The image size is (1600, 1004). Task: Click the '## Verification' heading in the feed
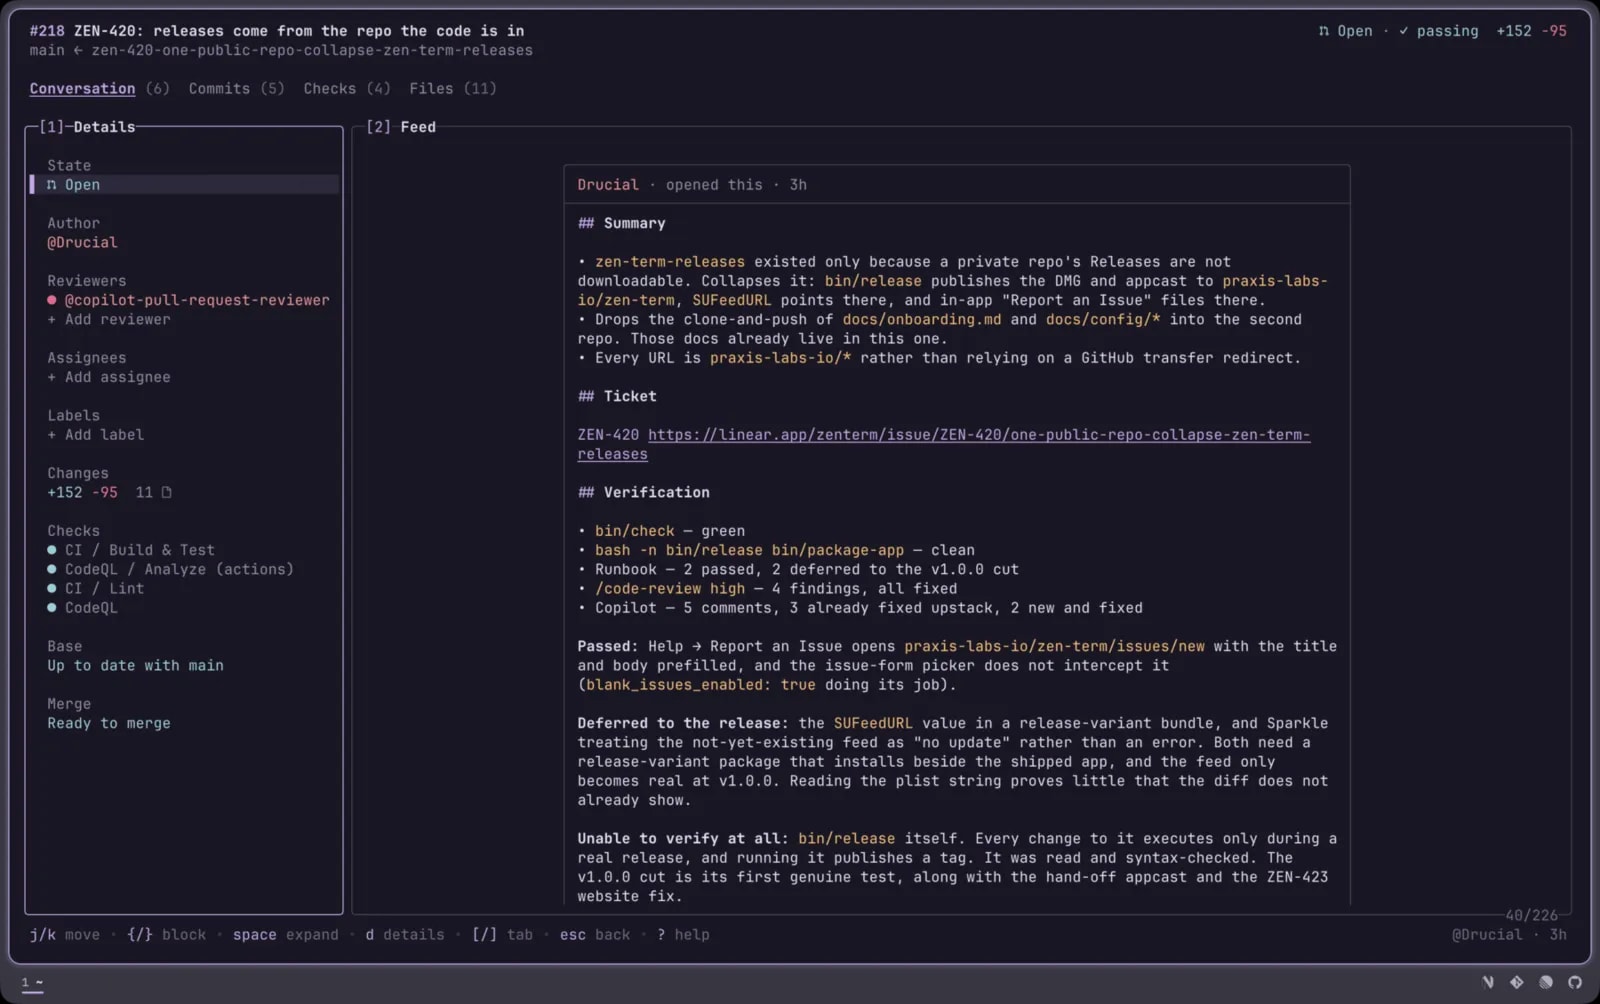click(644, 492)
